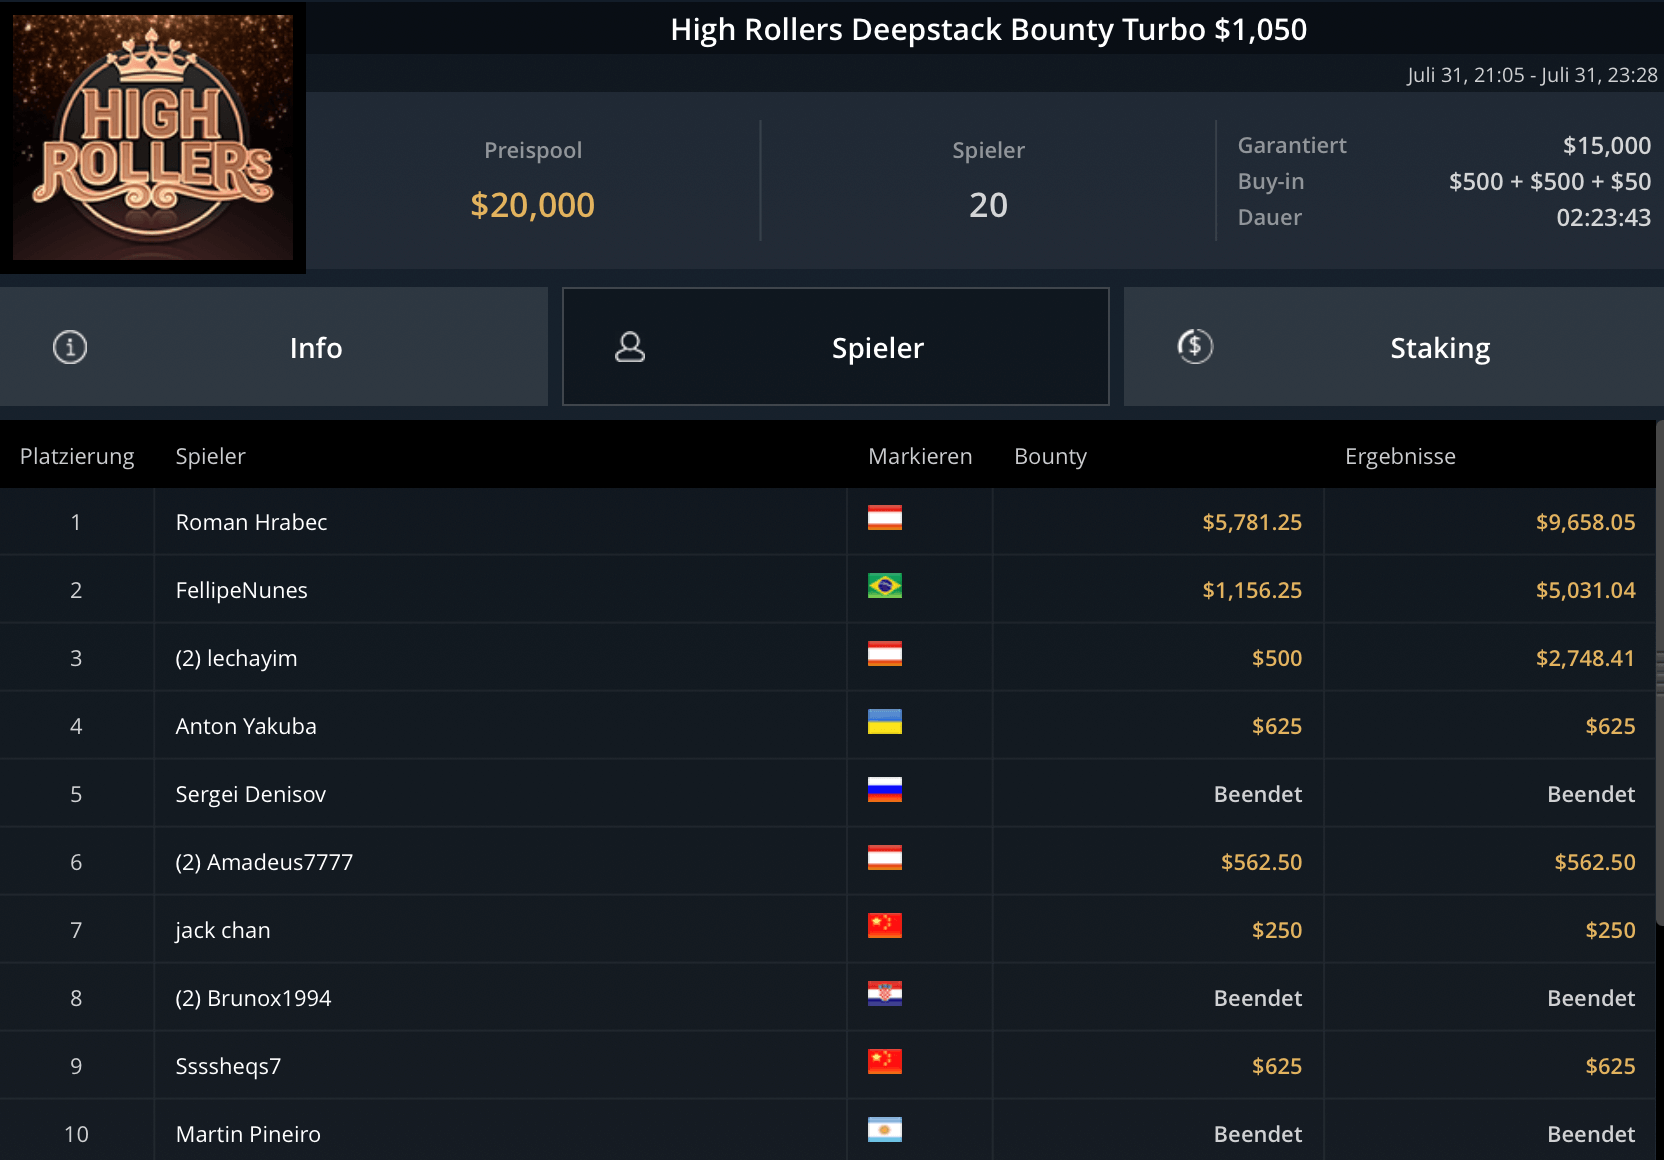
Task: Open player lechayim's row
Action: 236,658
